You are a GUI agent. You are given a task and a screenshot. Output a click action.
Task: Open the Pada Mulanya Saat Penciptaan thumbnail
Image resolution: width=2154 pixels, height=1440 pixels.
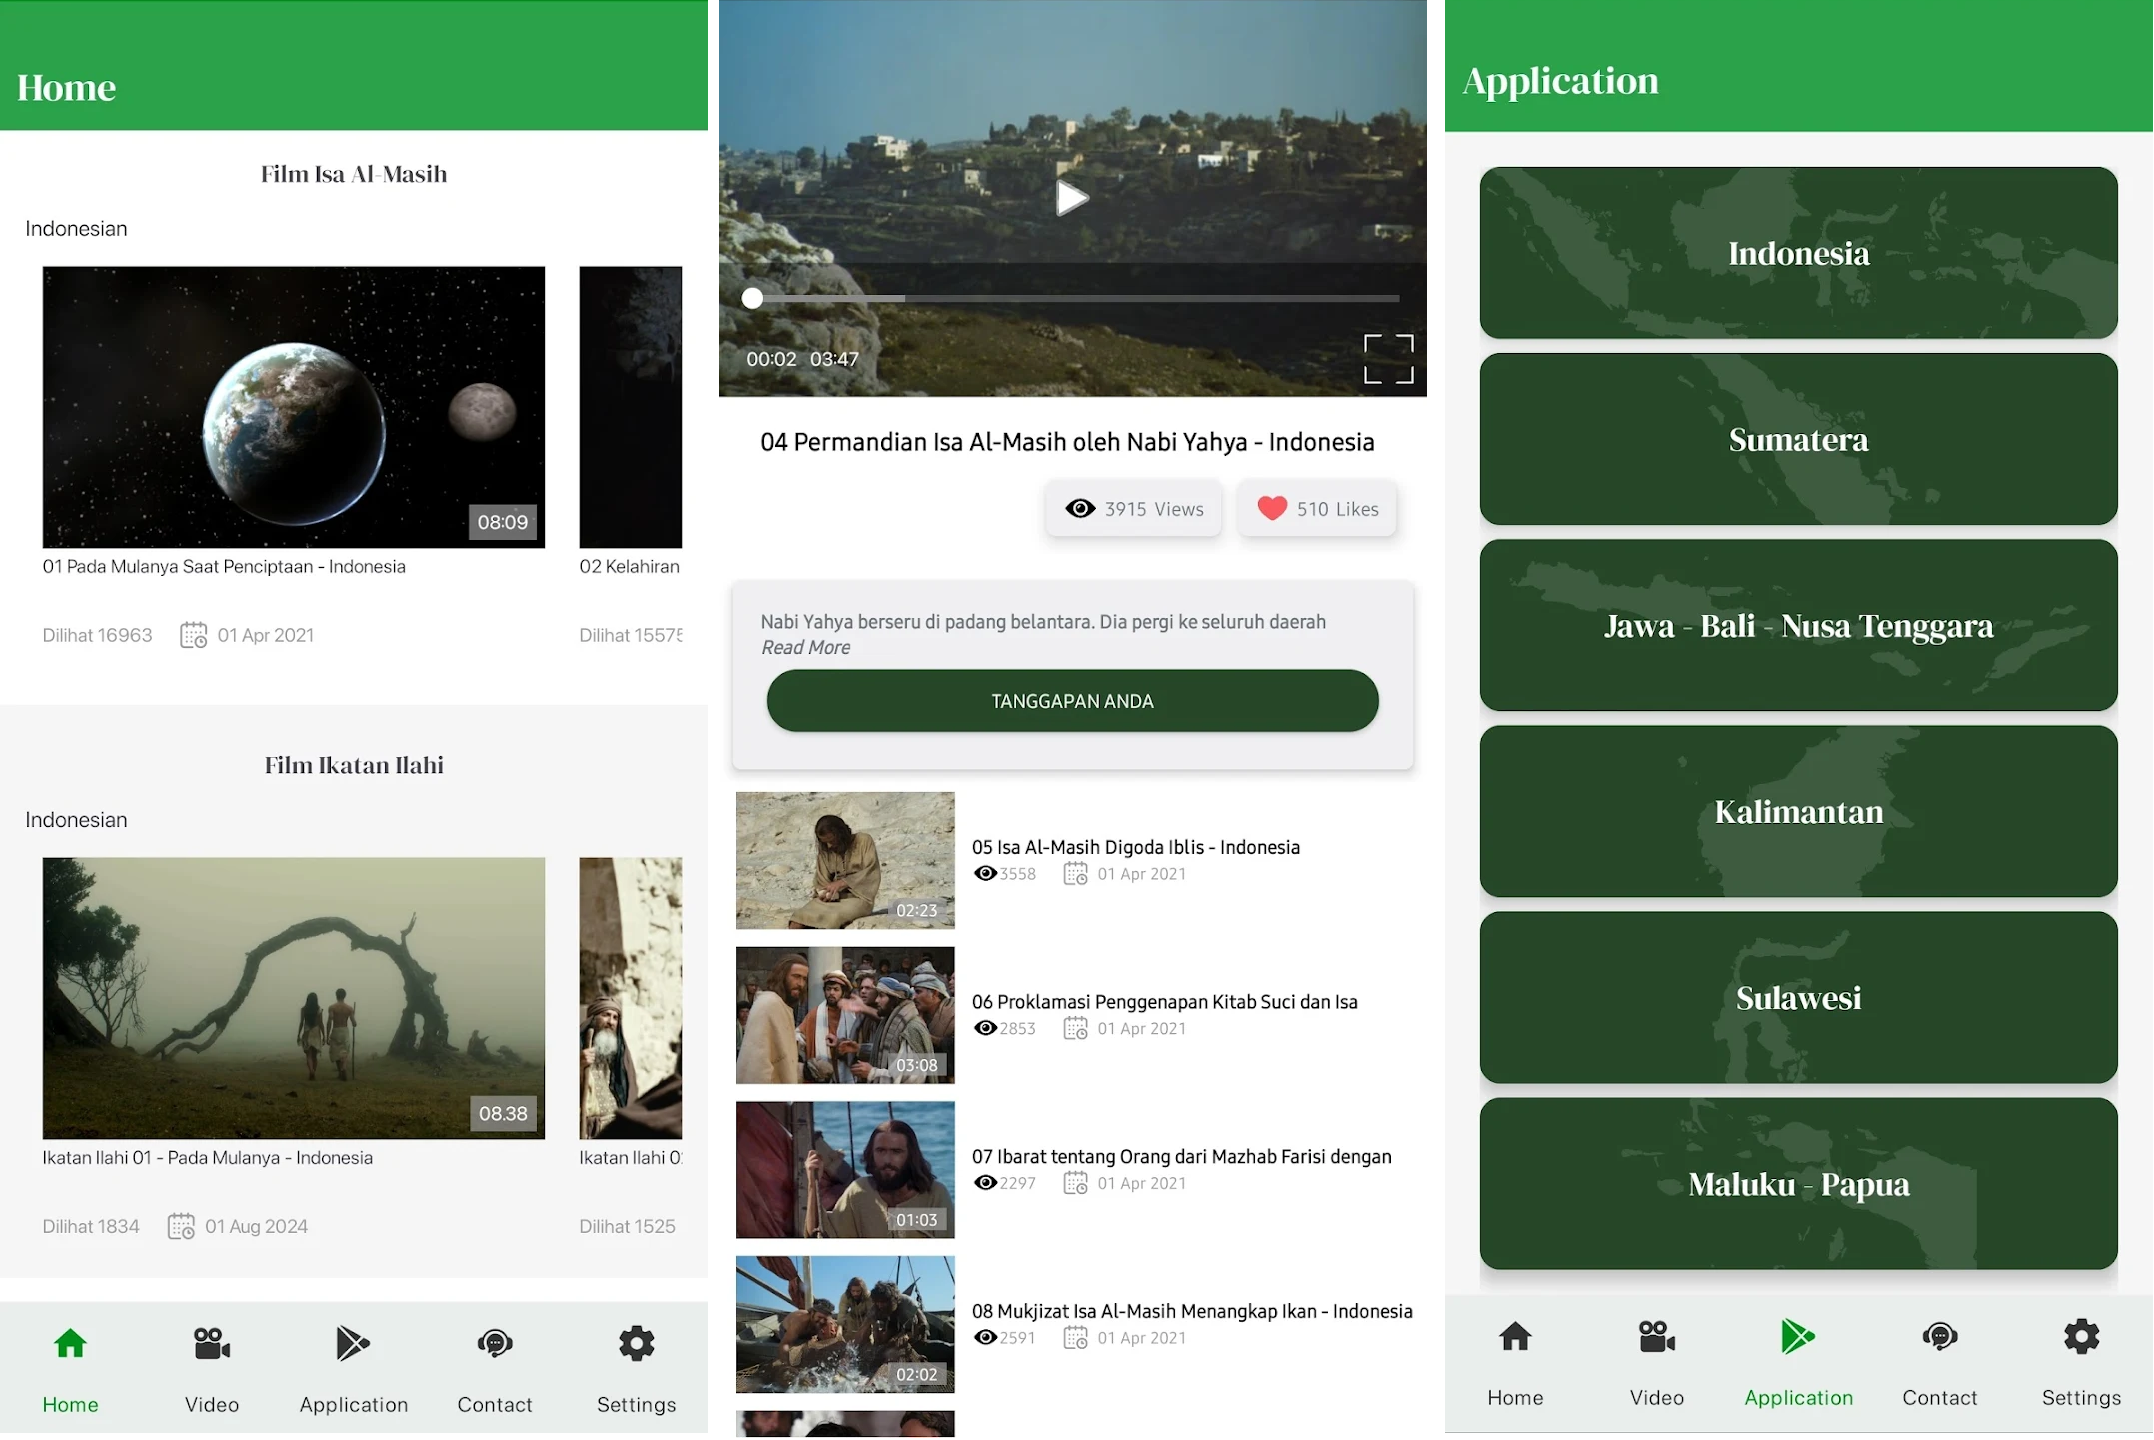tap(293, 407)
